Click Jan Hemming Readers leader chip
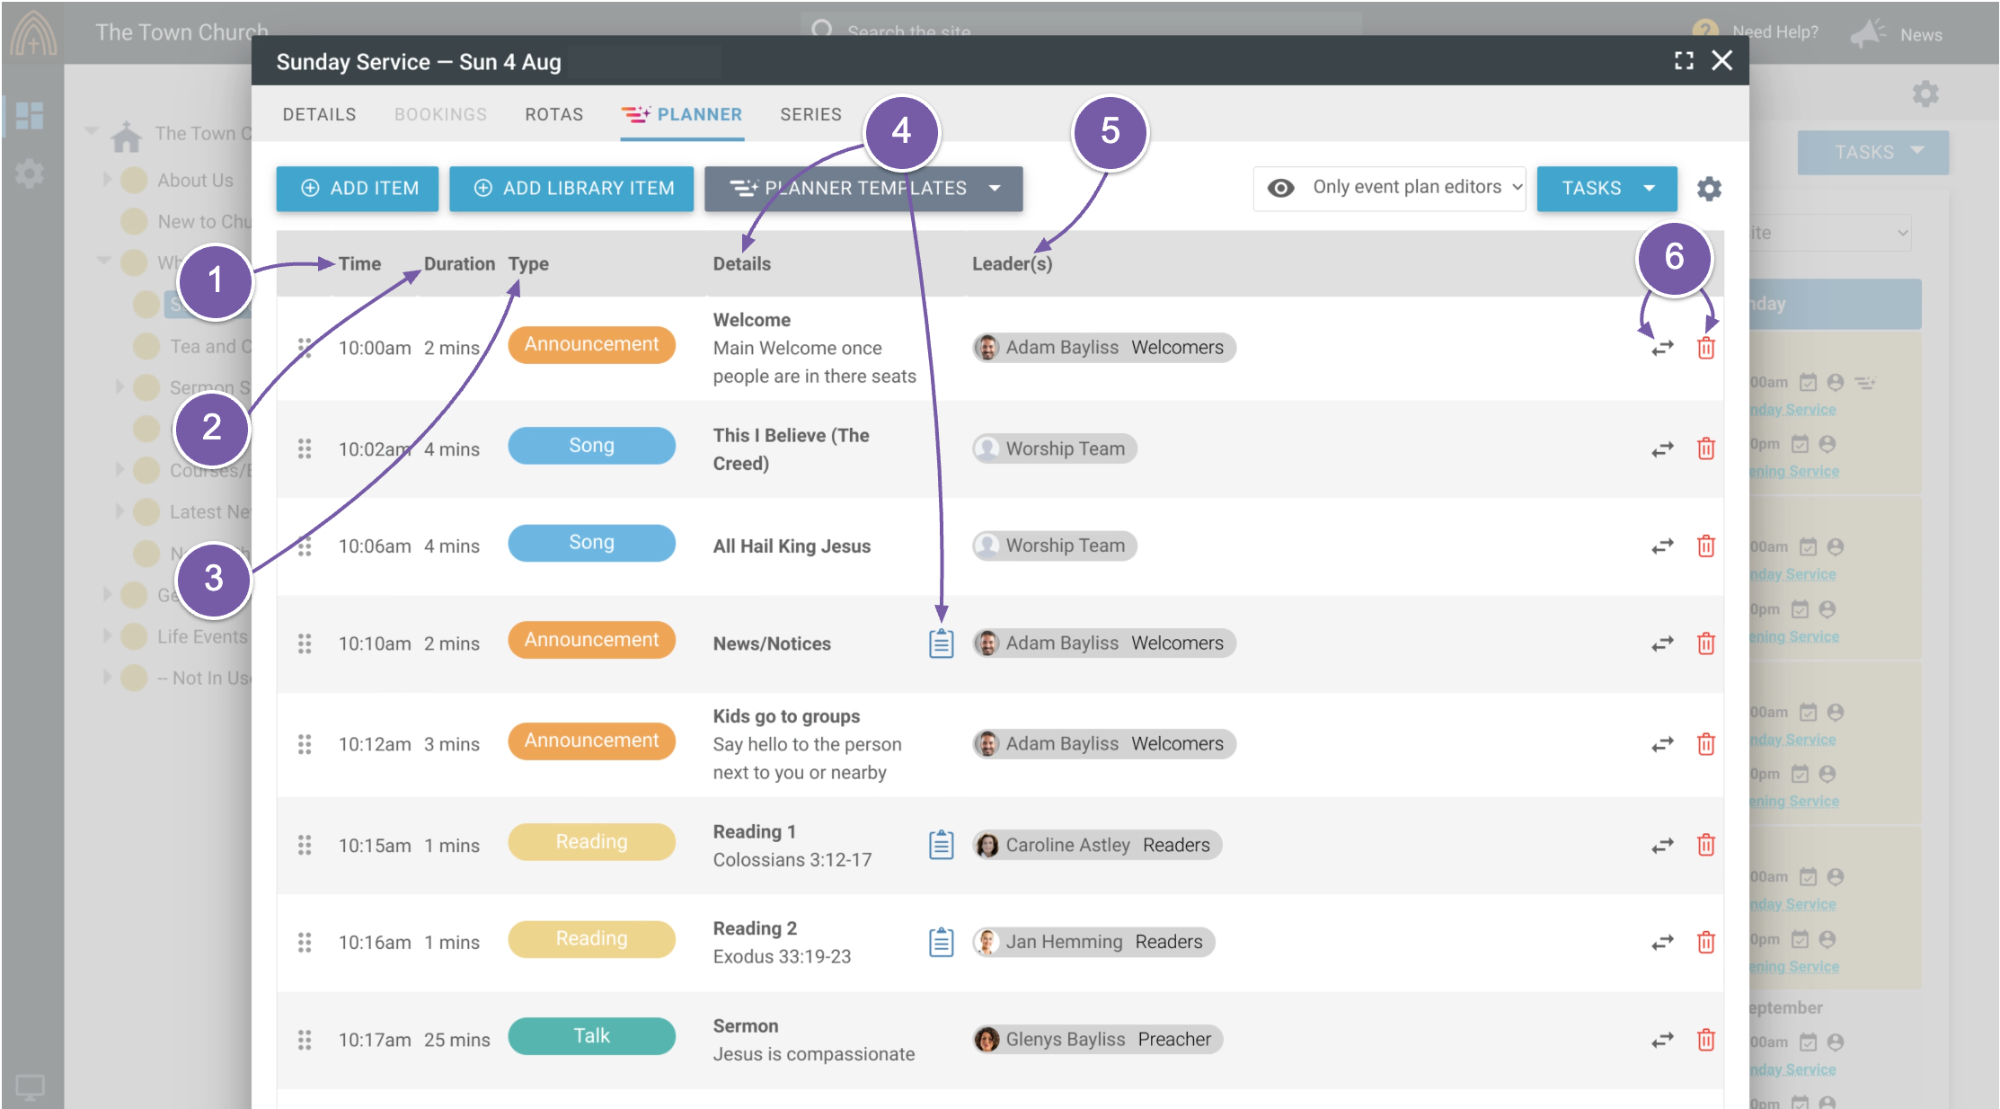 pyautogui.click(x=1093, y=942)
